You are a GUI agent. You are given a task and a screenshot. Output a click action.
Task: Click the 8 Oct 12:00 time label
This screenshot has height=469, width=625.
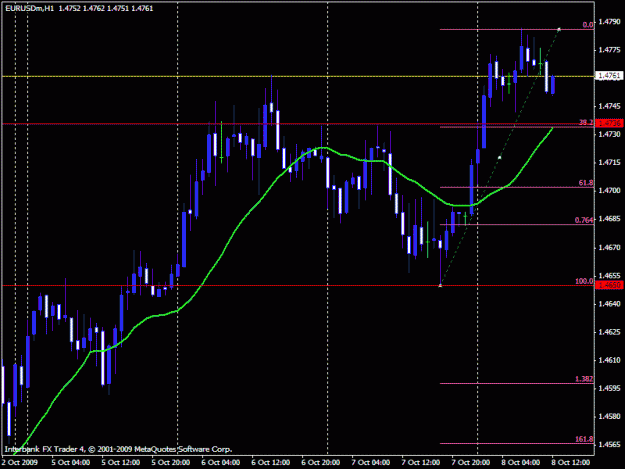tap(571, 462)
